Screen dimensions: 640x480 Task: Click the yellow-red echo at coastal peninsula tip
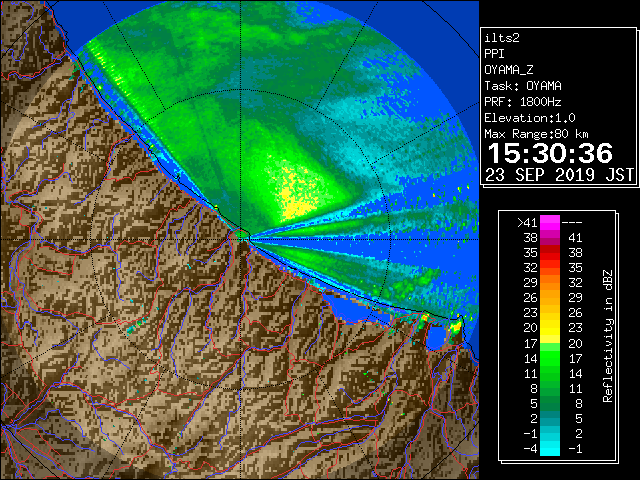456,326
